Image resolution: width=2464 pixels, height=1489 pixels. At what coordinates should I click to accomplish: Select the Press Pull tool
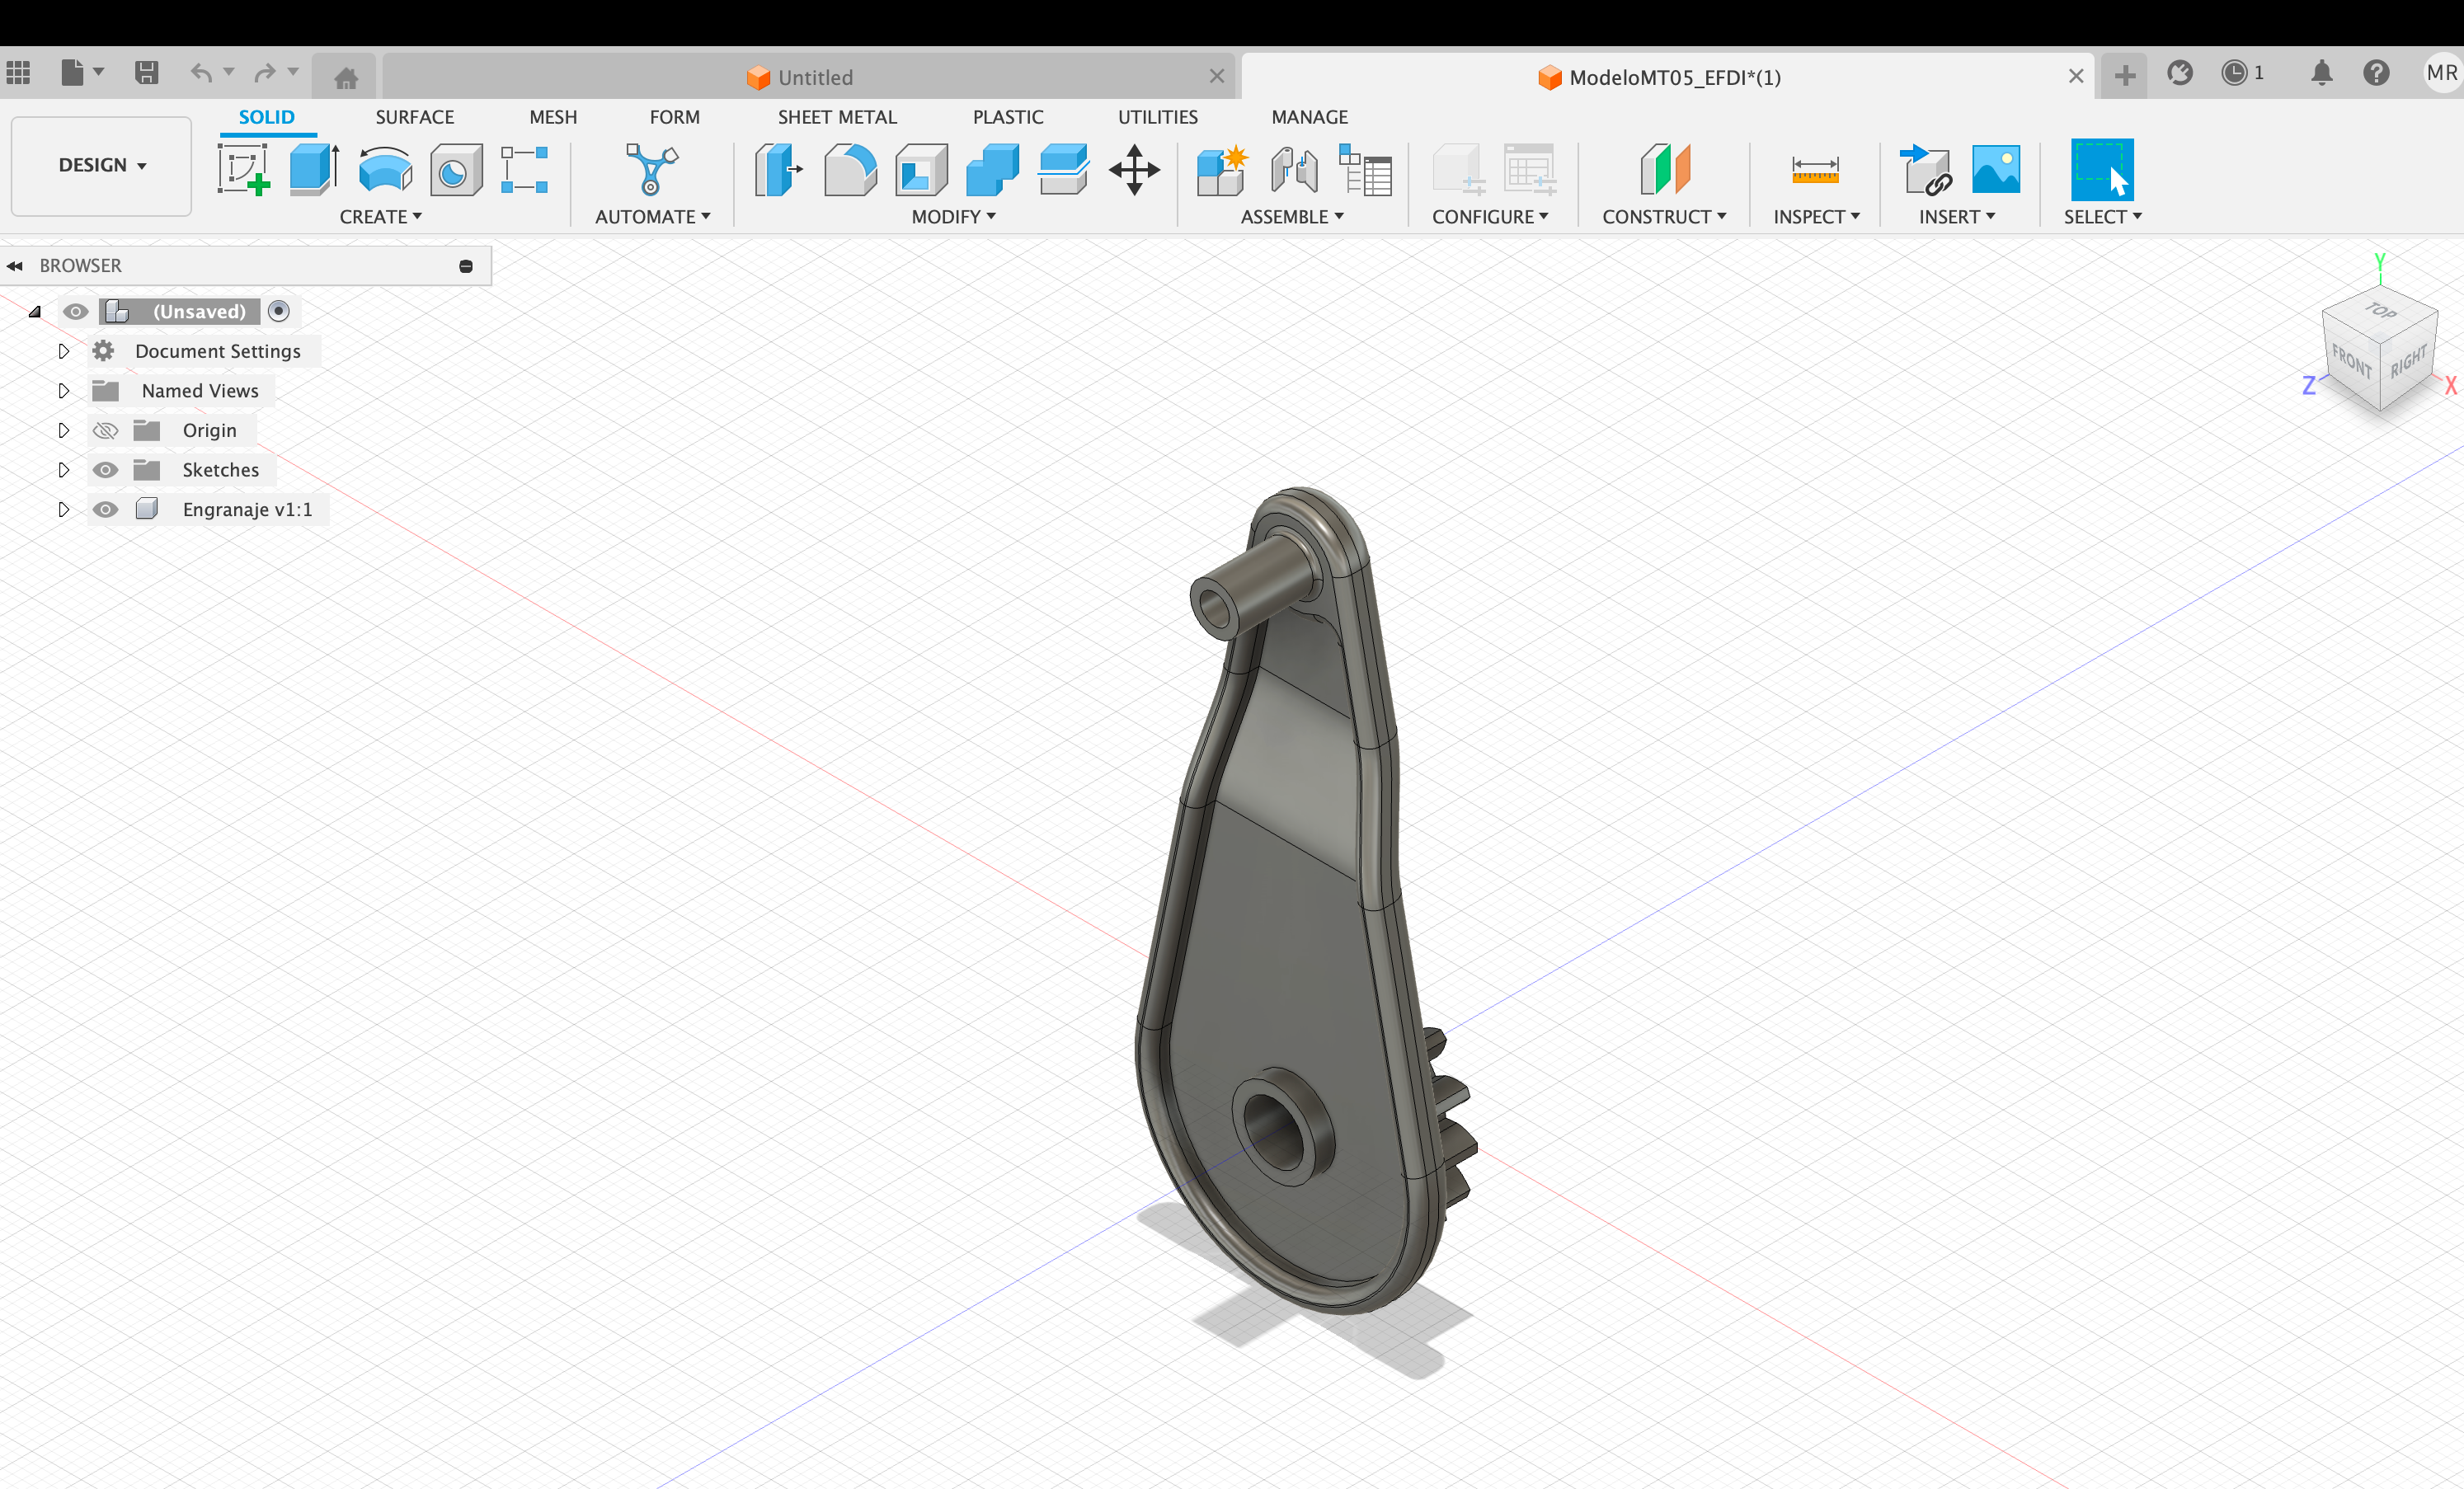point(779,169)
